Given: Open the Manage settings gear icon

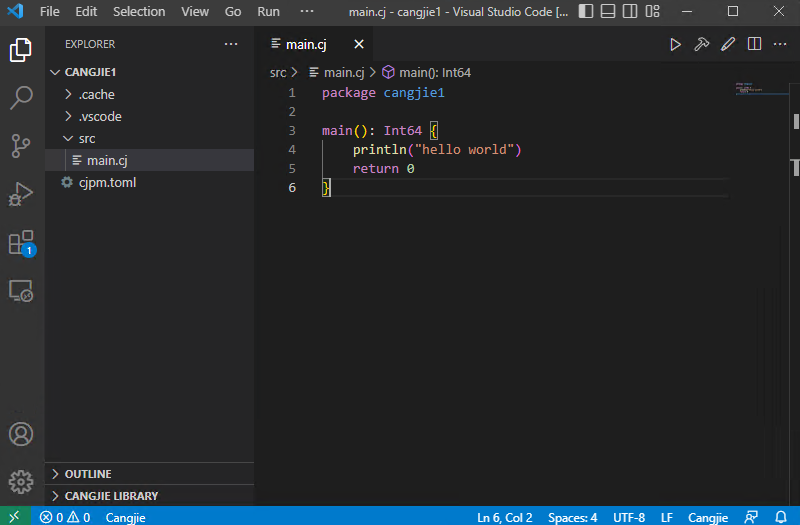Looking at the screenshot, I should [21, 482].
